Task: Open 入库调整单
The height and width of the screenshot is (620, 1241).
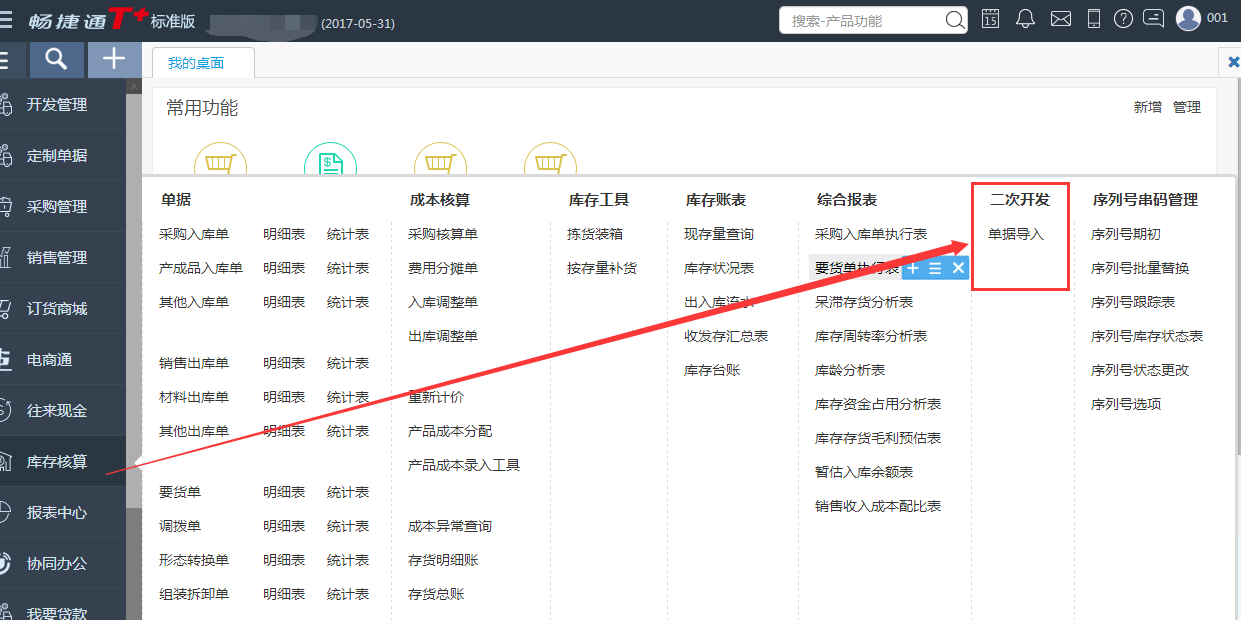Action: click(443, 302)
